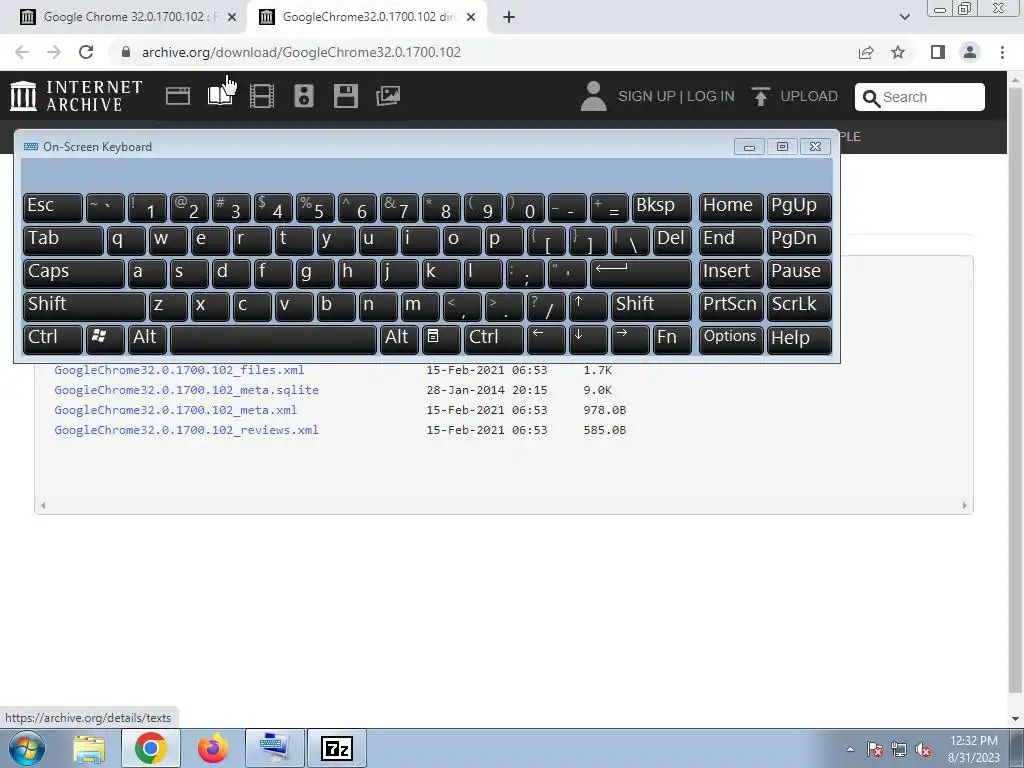Close the second Chrome tab
Image resolution: width=1024 pixels, height=768 pixels.
point(471,17)
